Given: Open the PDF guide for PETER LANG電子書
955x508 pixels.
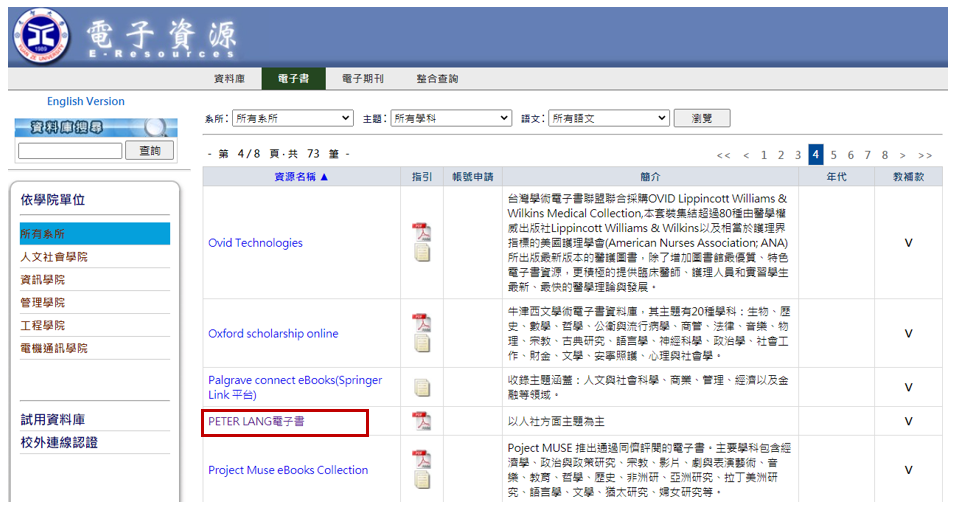Looking at the screenshot, I should (x=421, y=421).
